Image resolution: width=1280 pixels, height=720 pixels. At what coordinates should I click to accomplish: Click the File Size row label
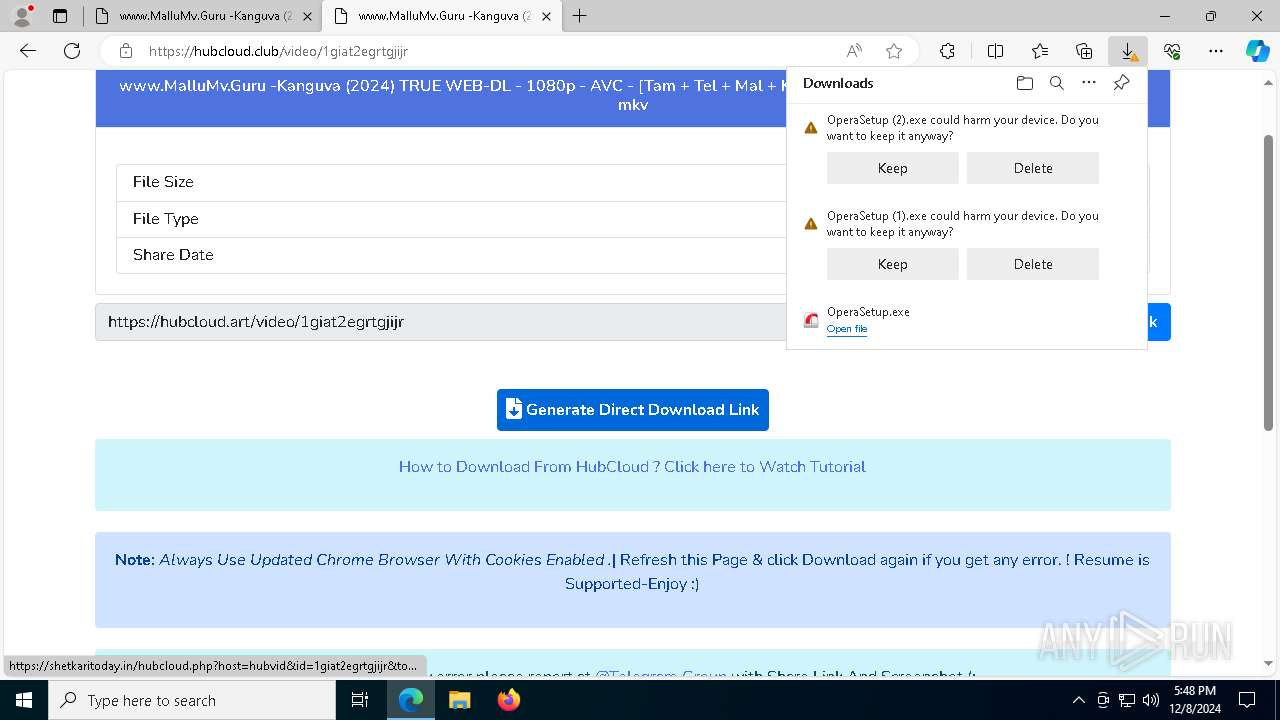(x=163, y=182)
